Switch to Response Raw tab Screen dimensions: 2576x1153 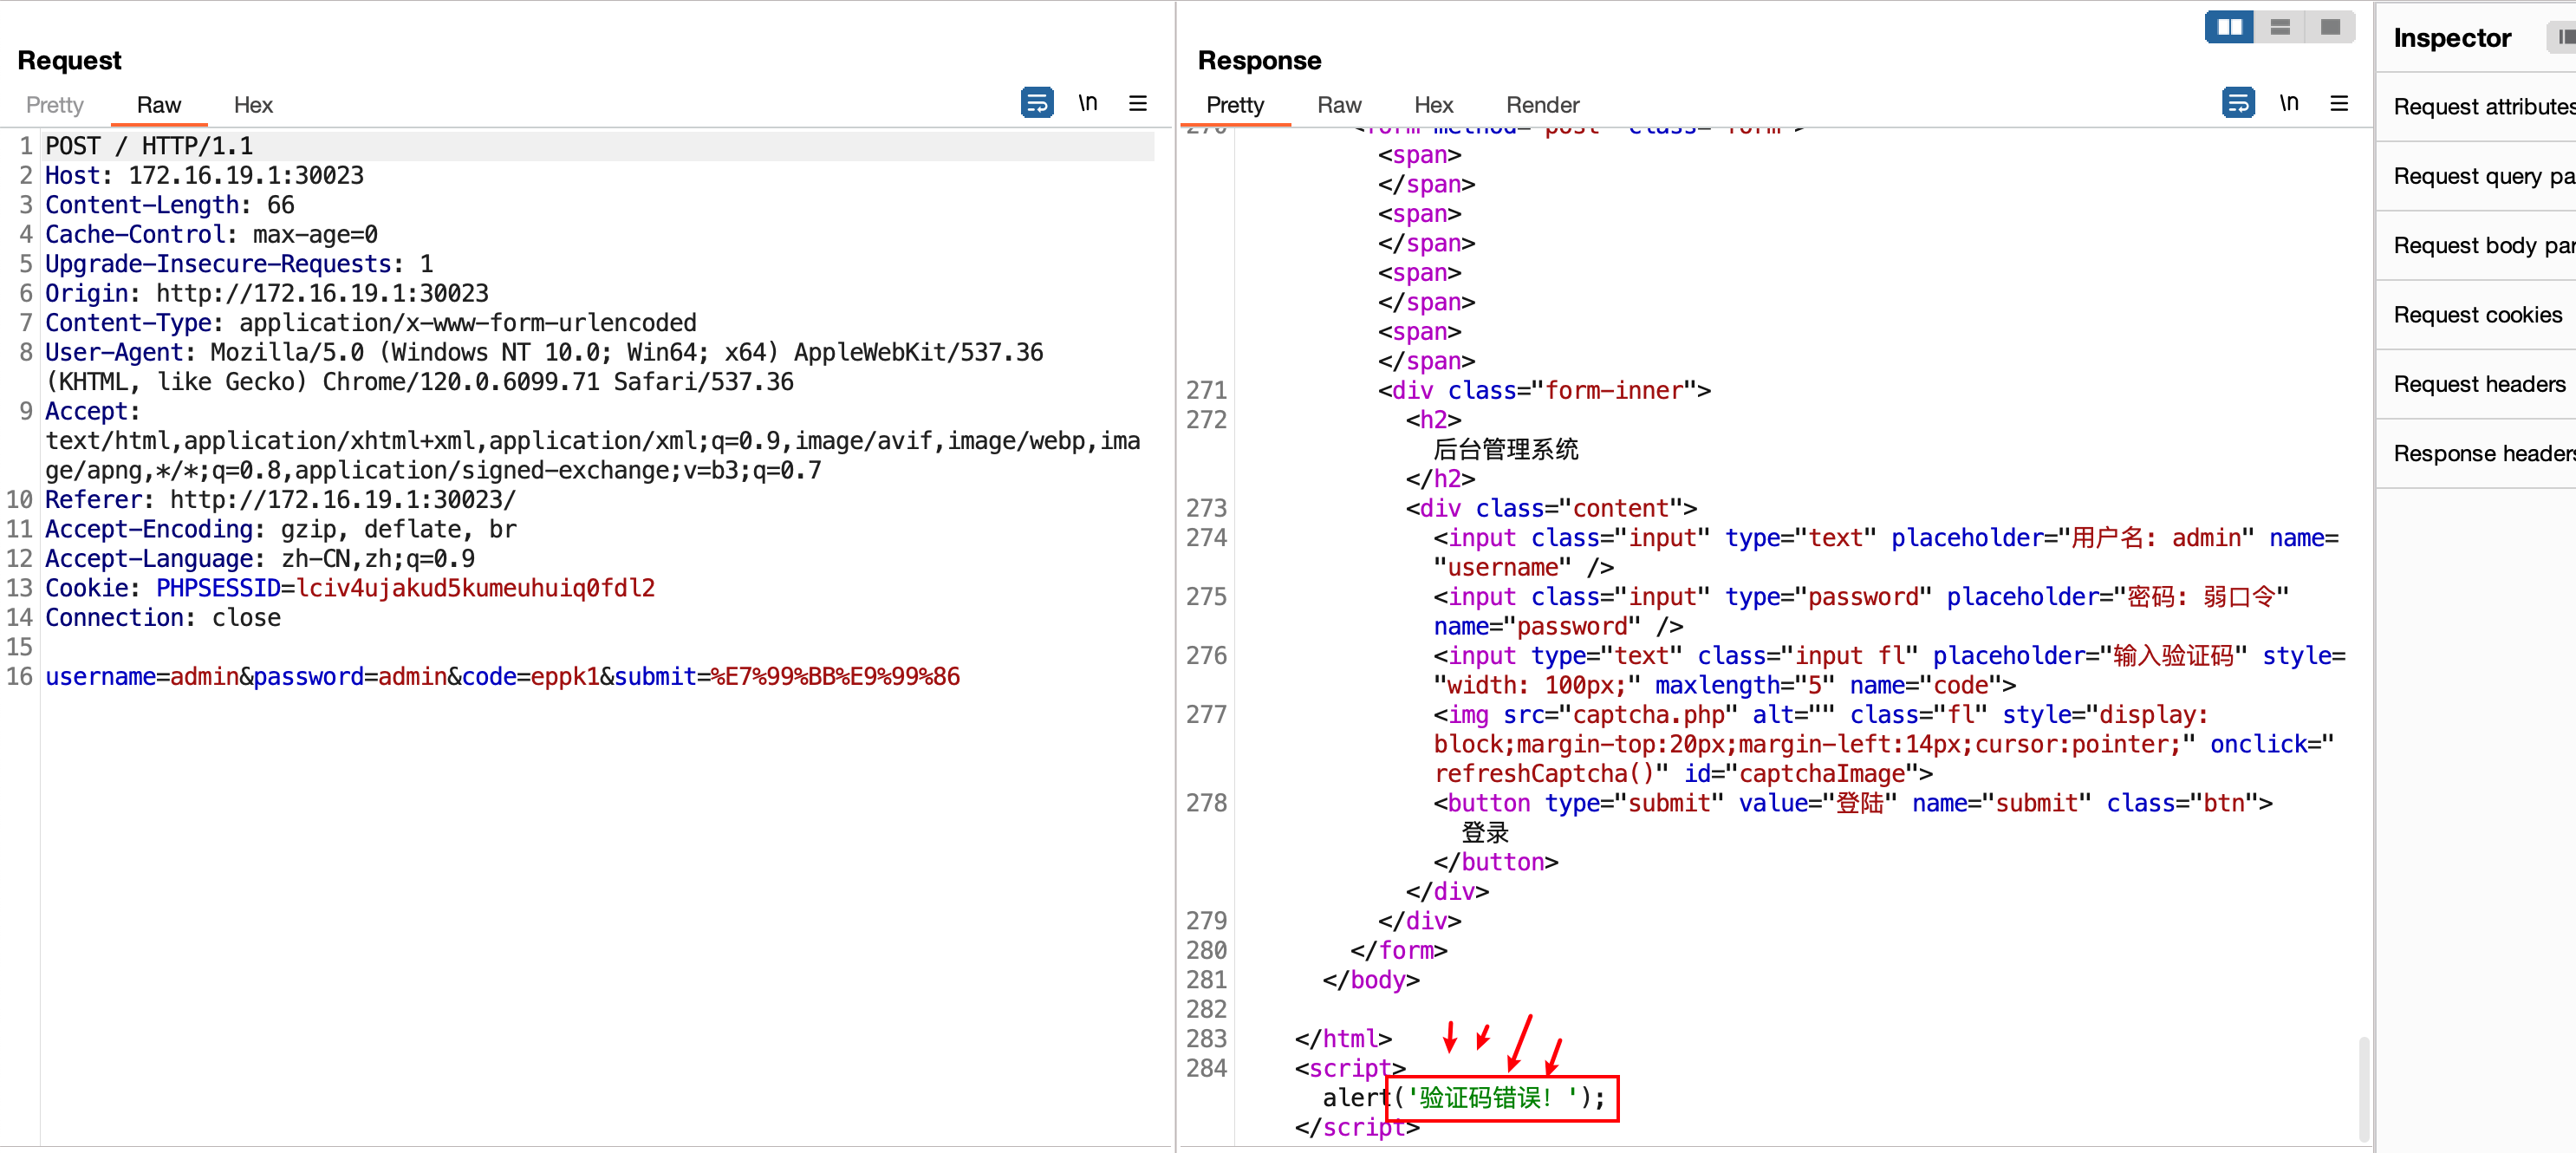click(1339, 105)
